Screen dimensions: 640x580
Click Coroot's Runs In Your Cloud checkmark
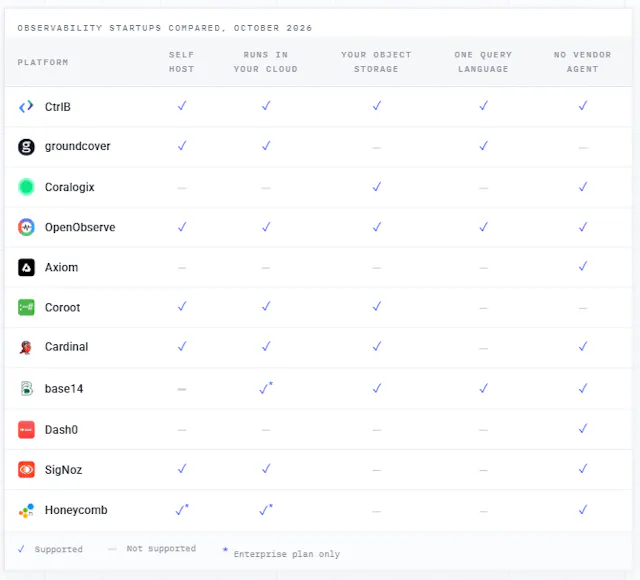[266, 306]
